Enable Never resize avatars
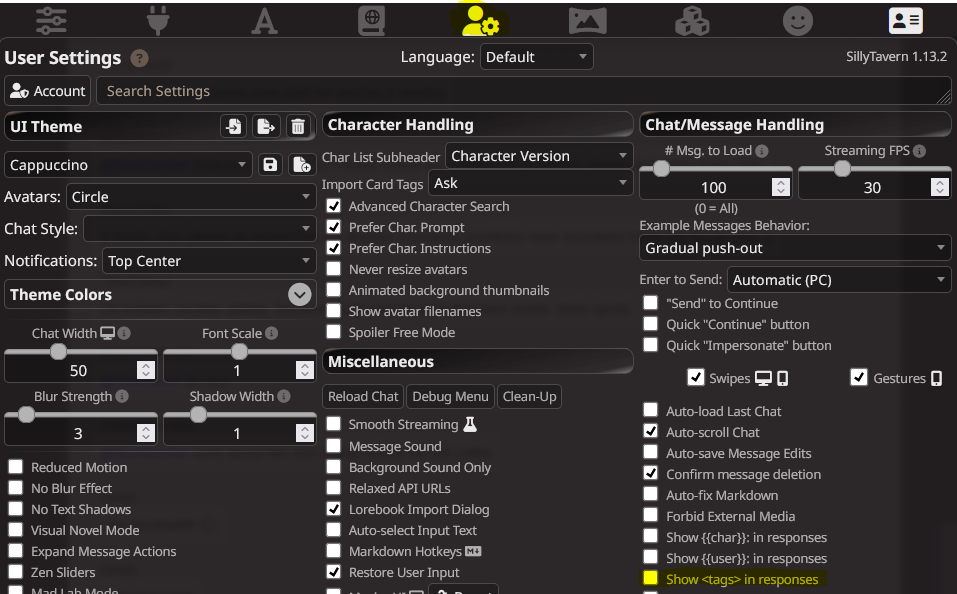 (x=334, y=269)
